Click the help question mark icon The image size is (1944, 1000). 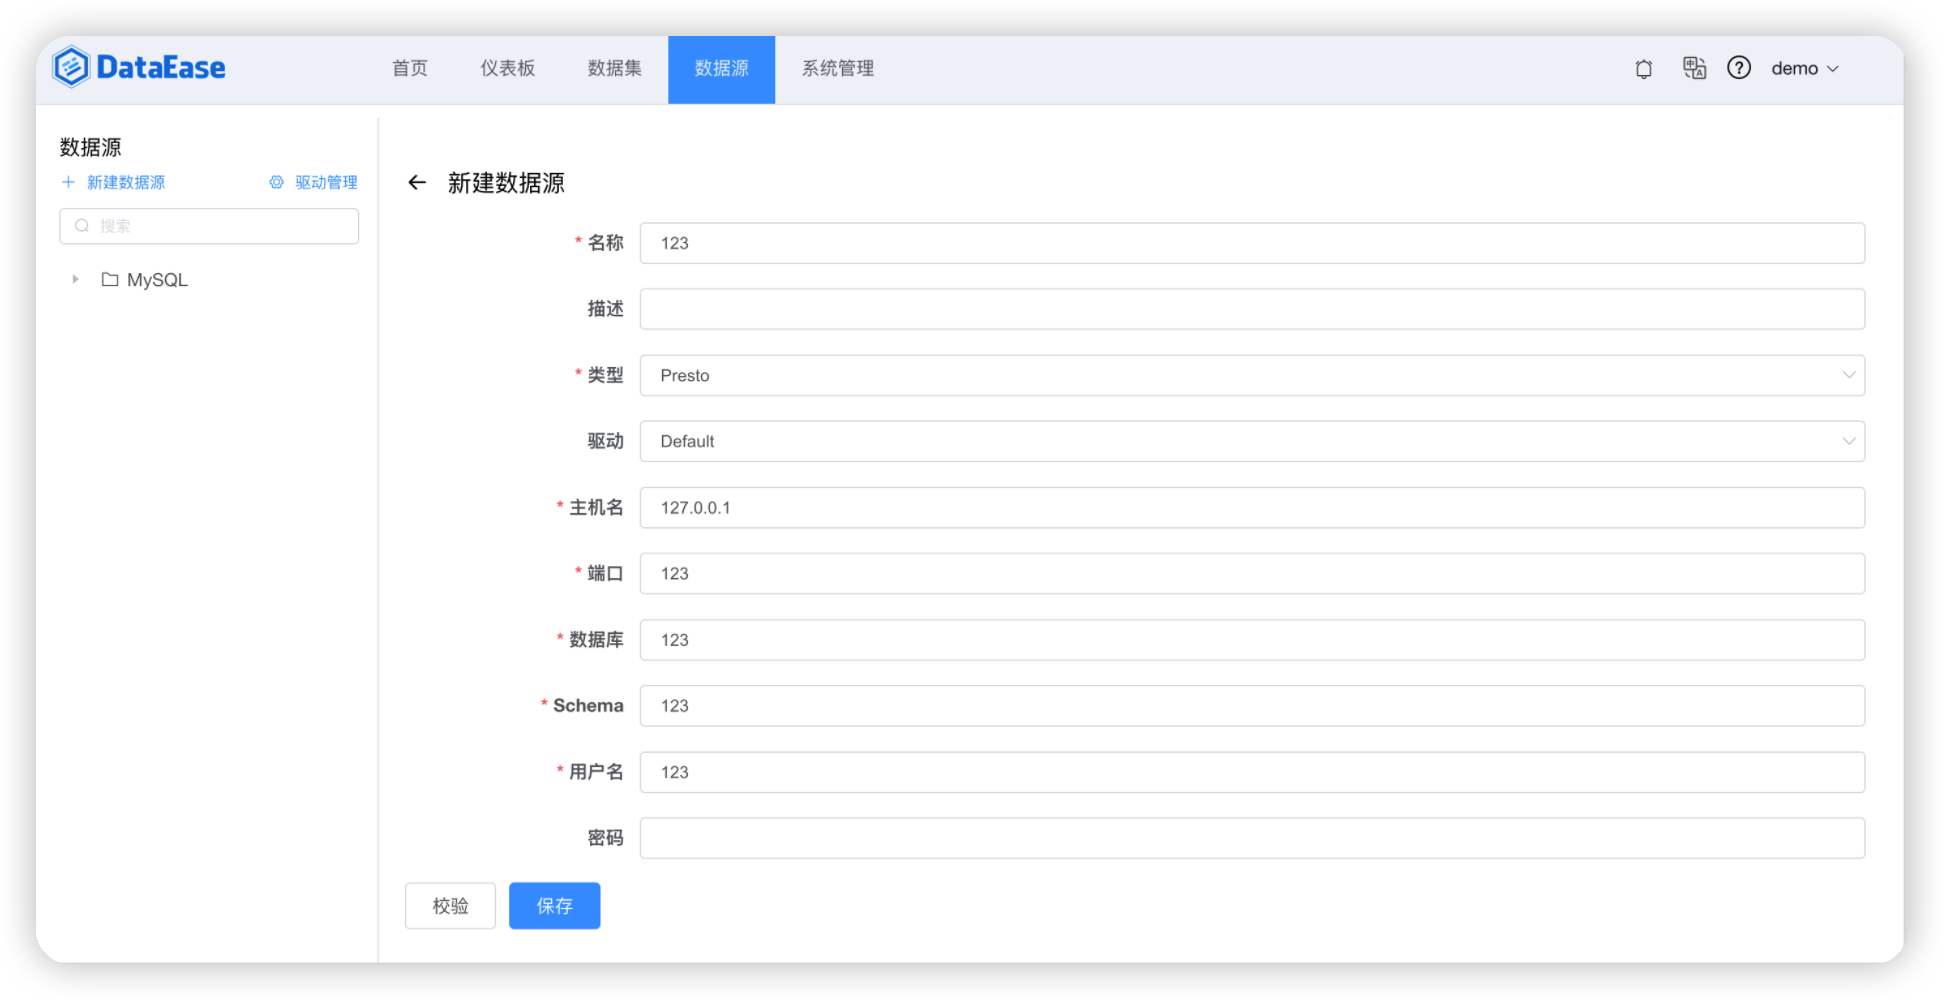pos(1739,67)
